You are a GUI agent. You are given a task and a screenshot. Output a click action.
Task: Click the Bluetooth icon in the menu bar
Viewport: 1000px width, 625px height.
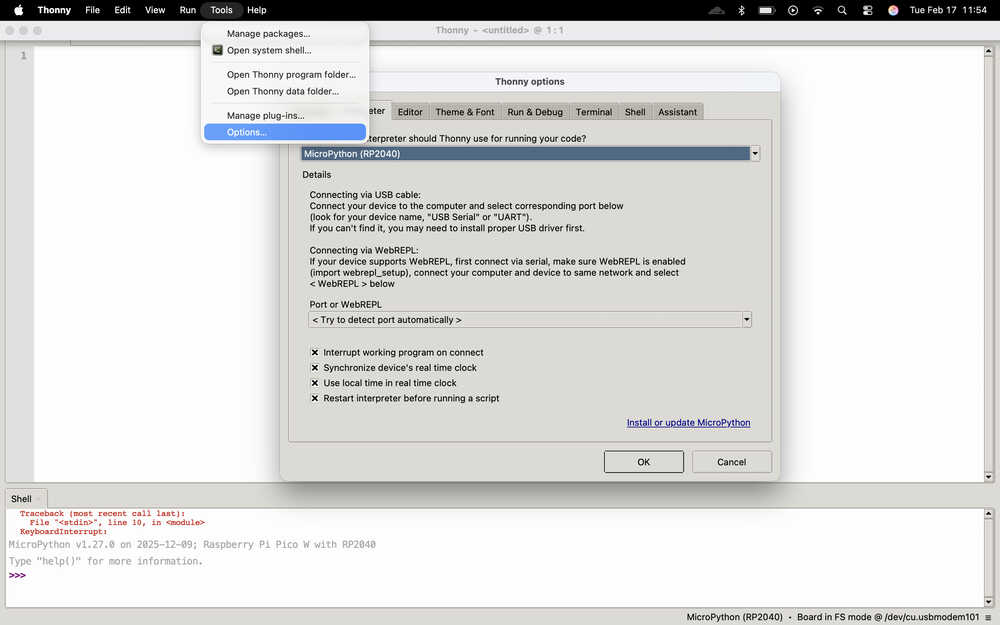coord(741,10)
